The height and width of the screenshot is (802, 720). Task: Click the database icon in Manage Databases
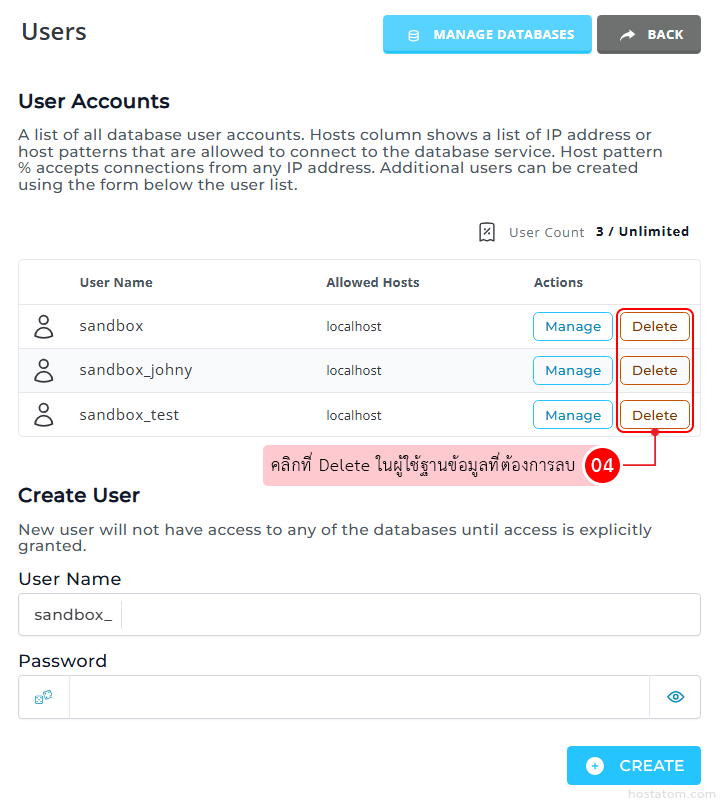[414, 35]
